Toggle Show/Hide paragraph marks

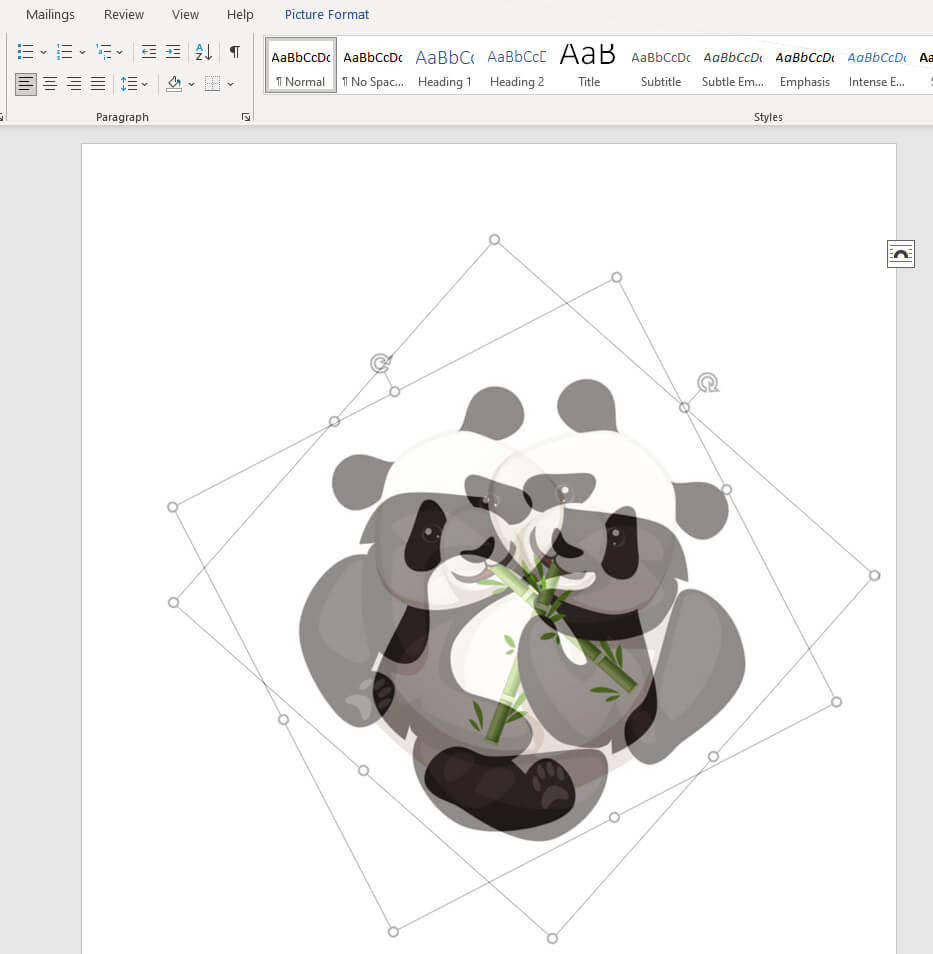234,52
